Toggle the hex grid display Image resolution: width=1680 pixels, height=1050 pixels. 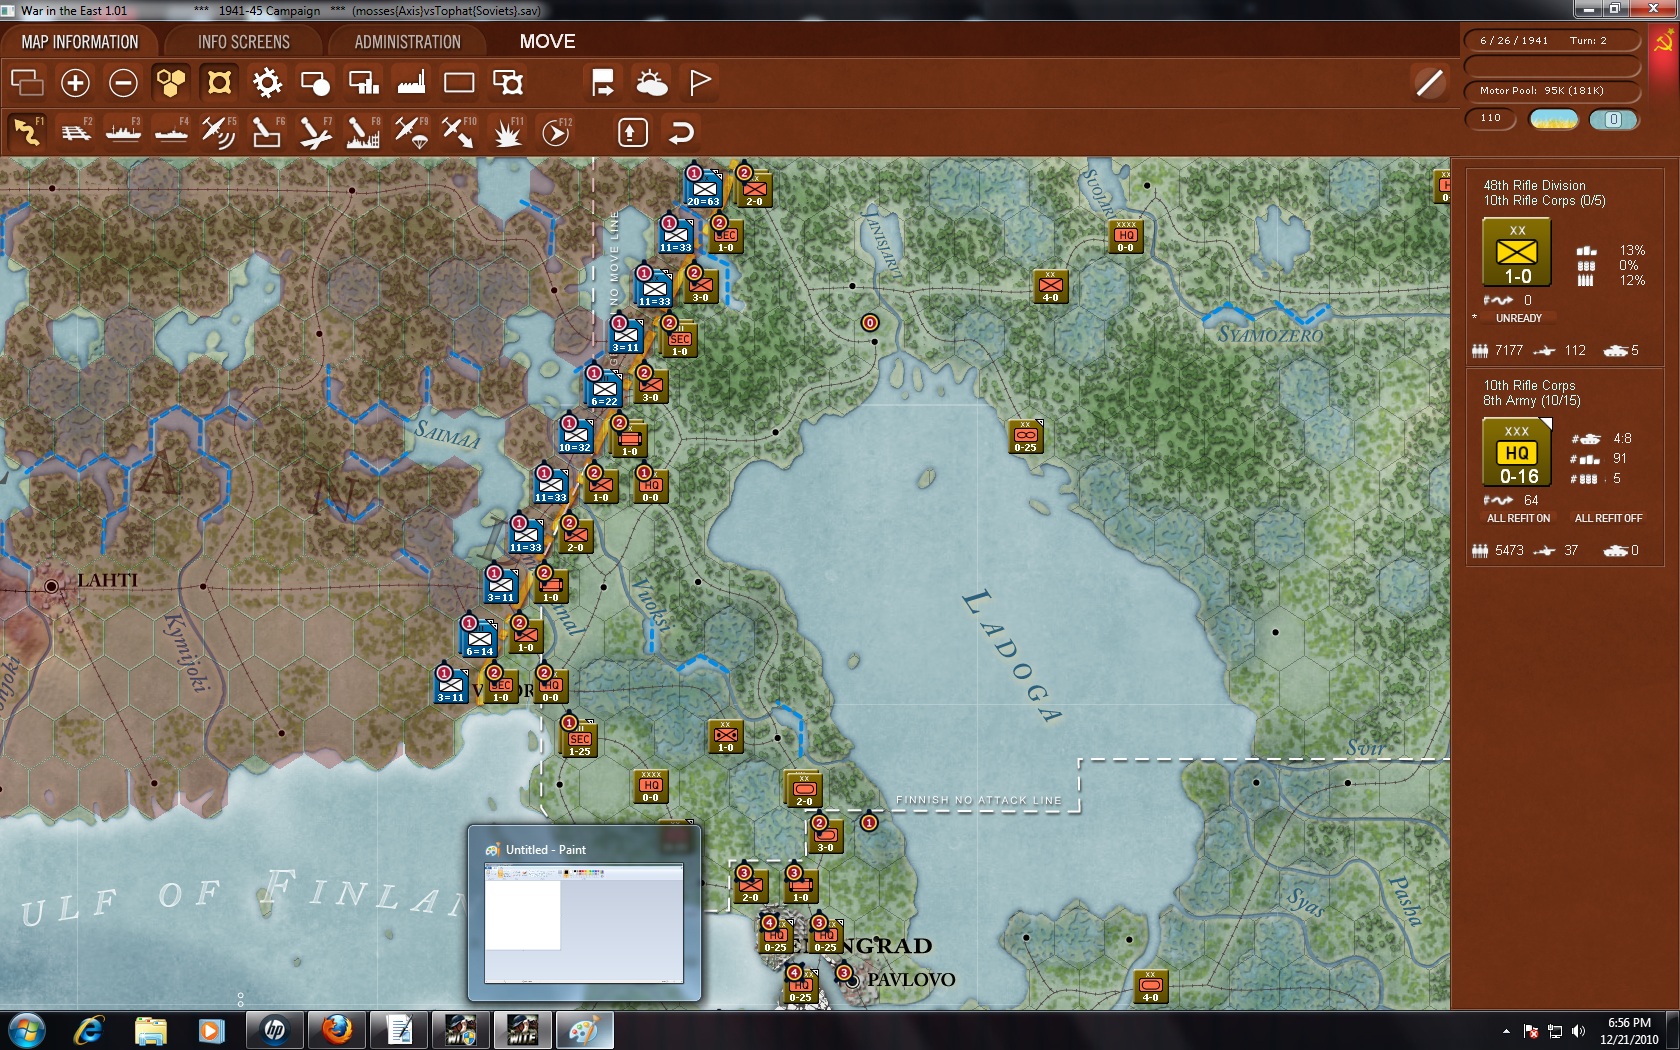point(171,83)
